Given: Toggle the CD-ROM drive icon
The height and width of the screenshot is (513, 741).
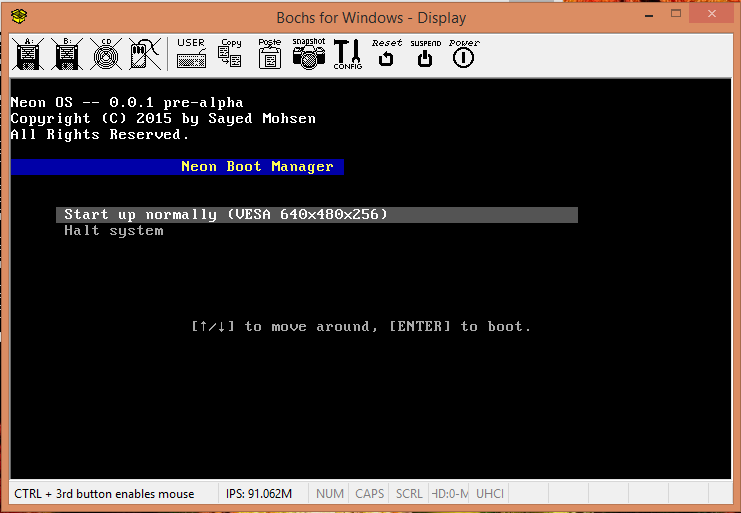Looking at the screenshot, I should (x=106, y=54).
